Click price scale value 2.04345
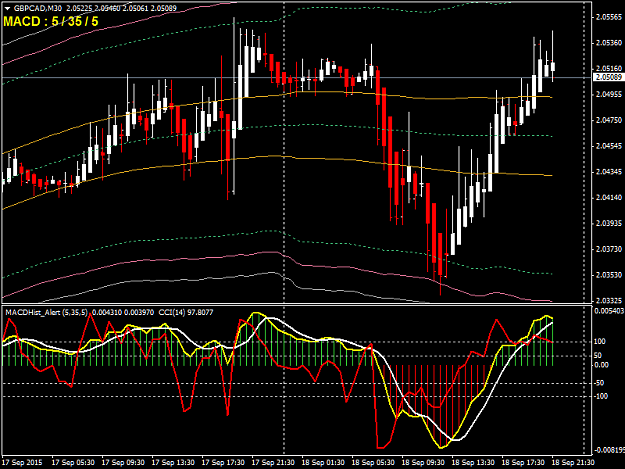This screenshot has height=469, width=625. (x=608, y=172)
